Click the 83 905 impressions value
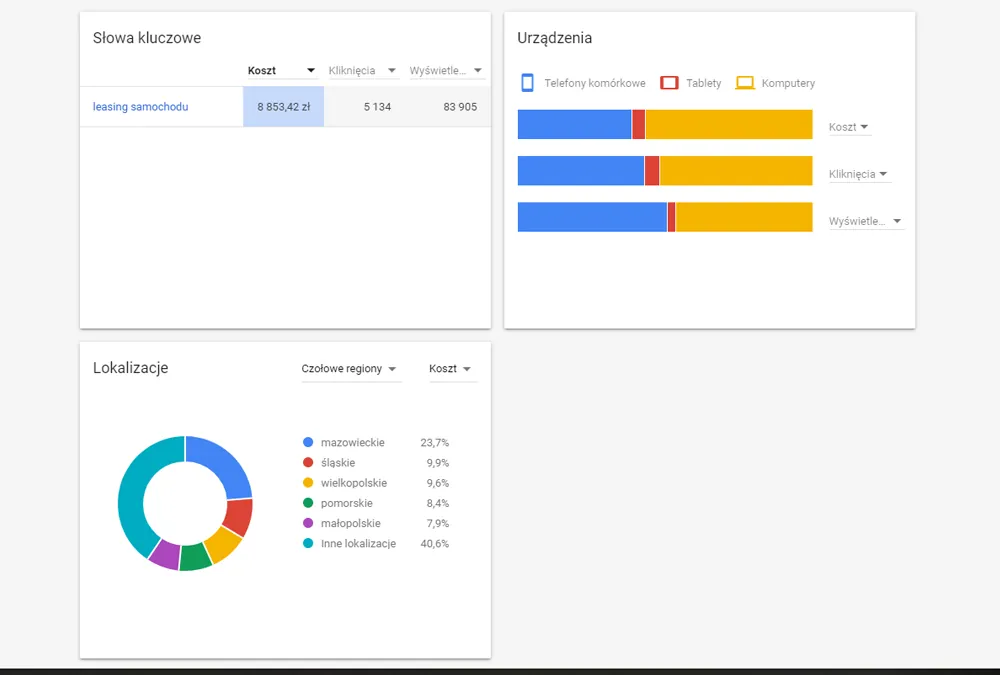Screen dimensions: 1000x675 coord(460,107)
